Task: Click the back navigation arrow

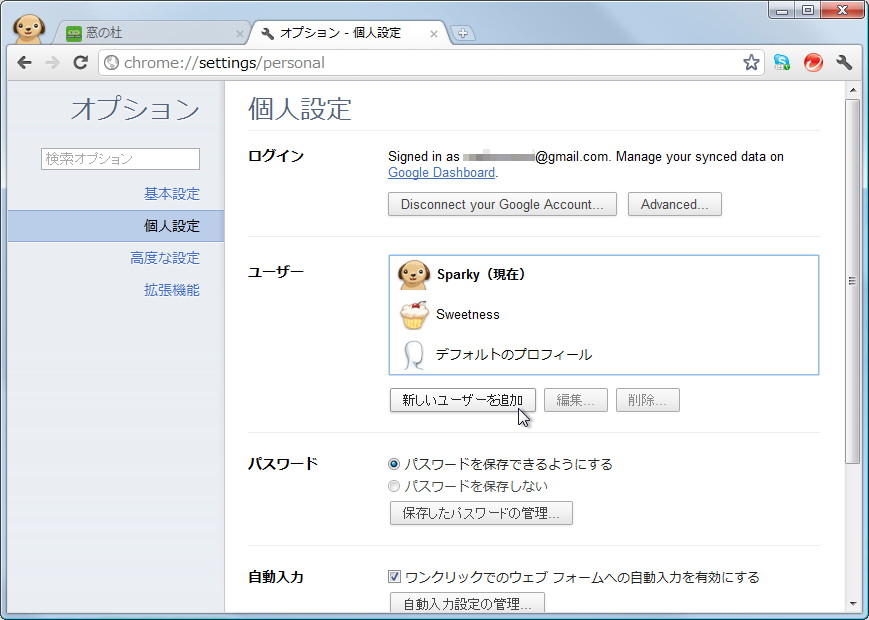Action: pyautogui.click(x=24, y=62)
